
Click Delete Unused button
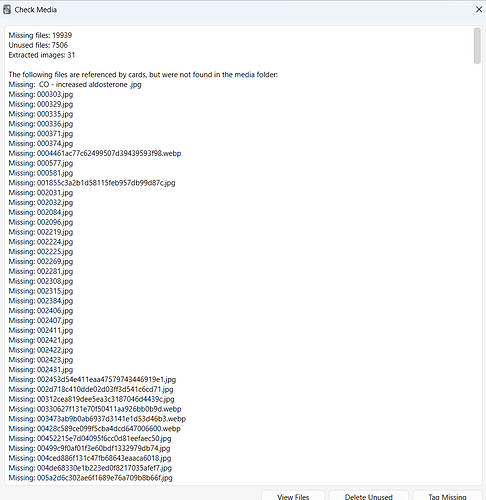(369, 496)
